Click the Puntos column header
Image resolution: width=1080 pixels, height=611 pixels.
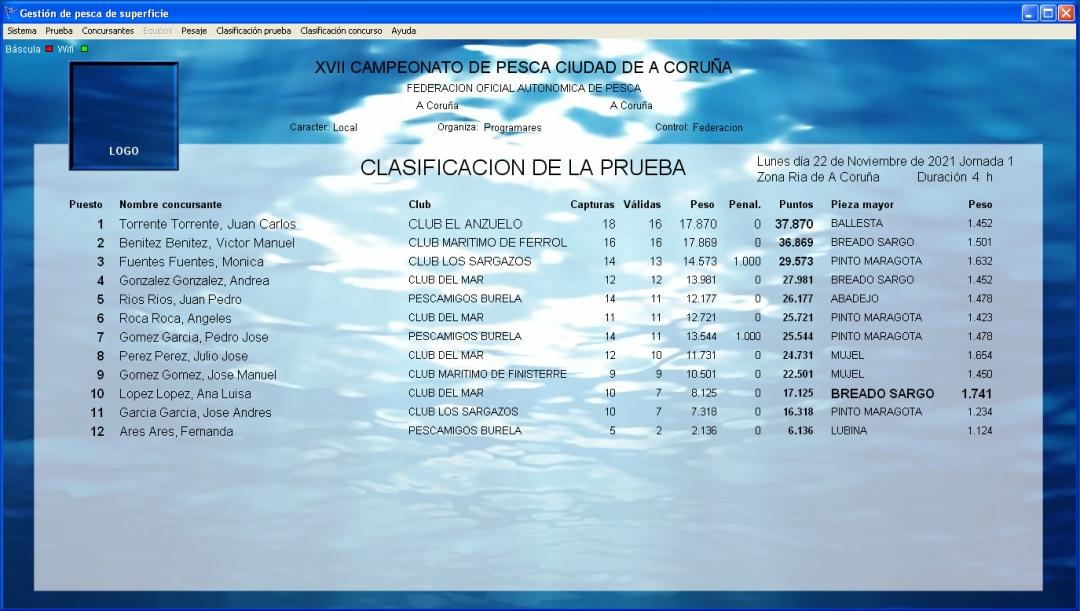(x=796, y=205)
